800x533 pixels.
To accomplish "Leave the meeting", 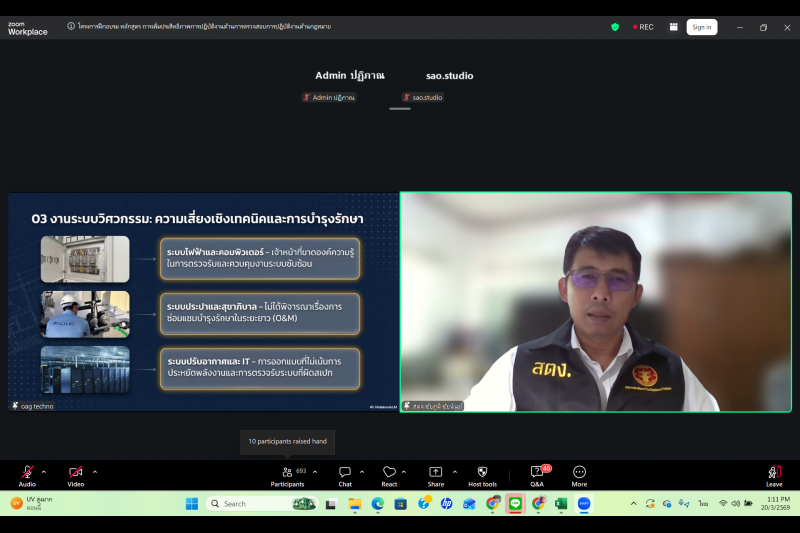I will (x=774, y=474).
